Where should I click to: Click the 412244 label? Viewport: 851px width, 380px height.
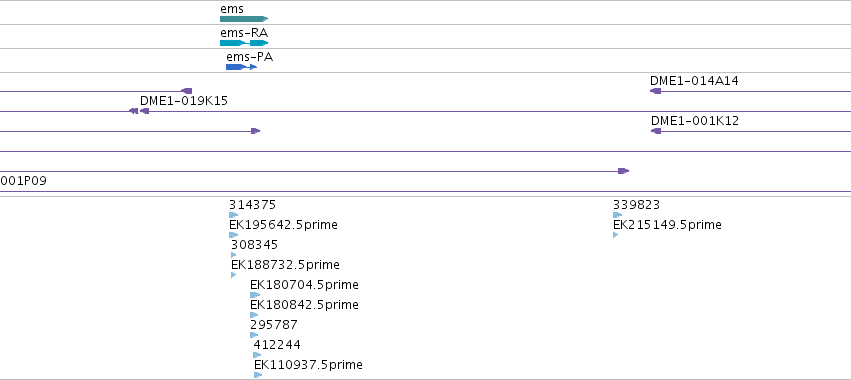point(277,345)
